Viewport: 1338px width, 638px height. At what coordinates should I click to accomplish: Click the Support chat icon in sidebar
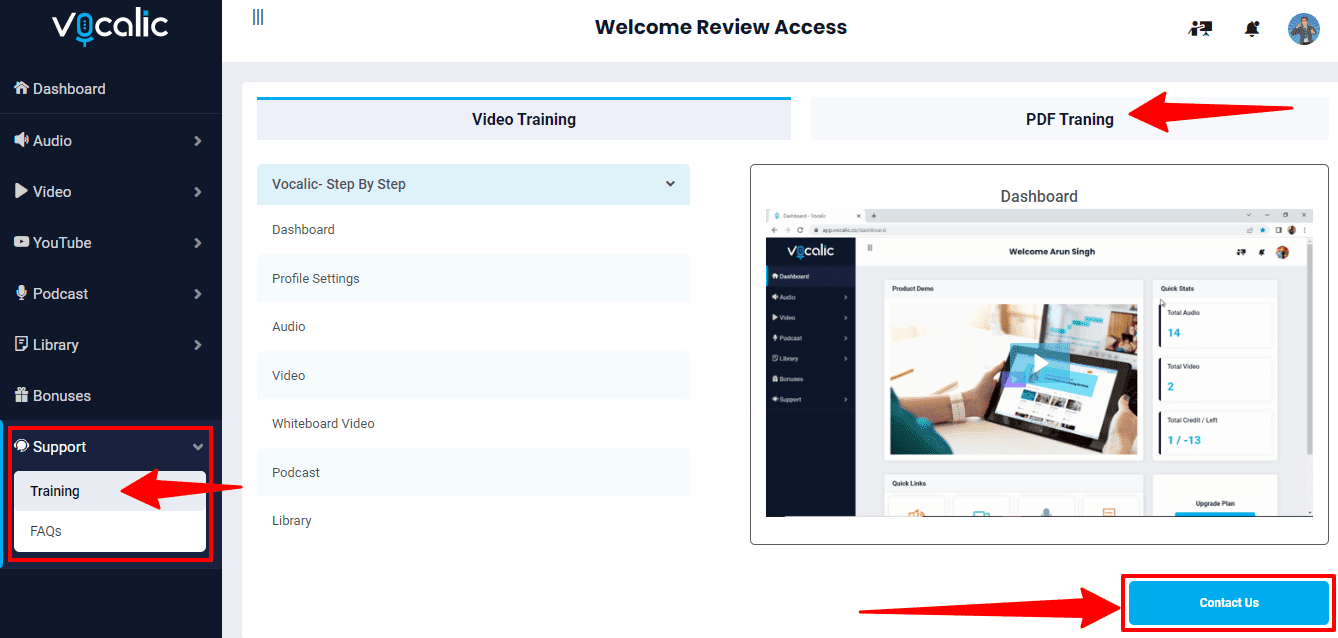coord(21,446)
